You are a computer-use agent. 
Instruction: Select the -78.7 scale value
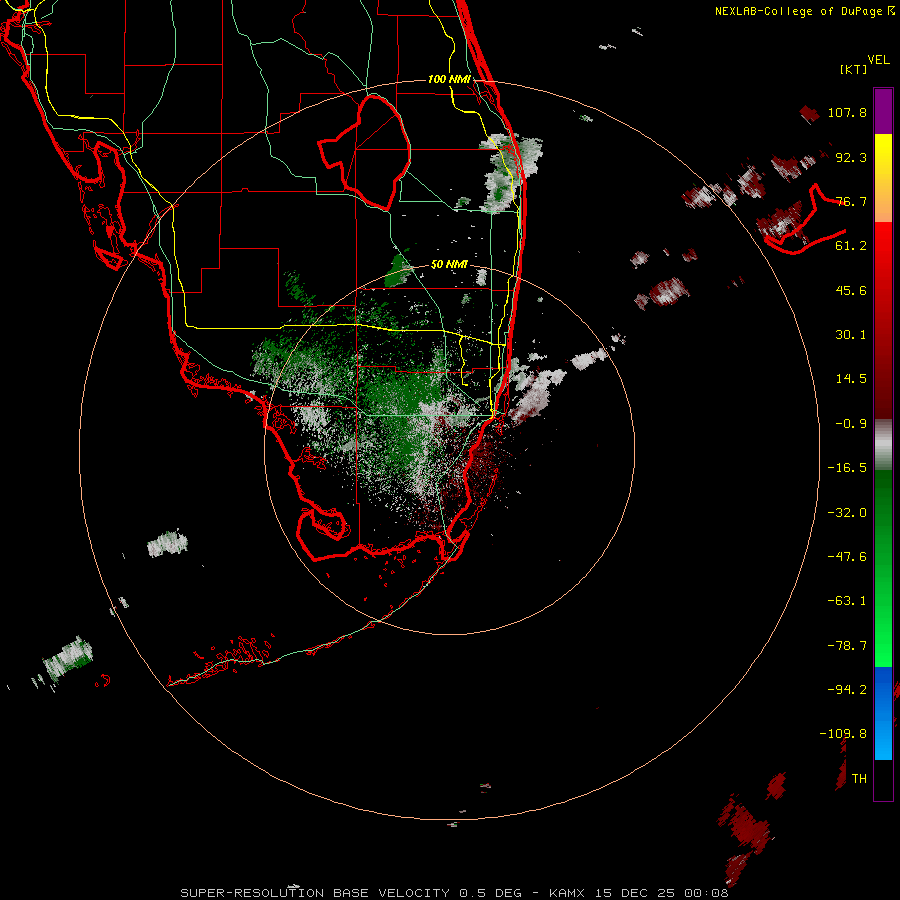point(847,646)
